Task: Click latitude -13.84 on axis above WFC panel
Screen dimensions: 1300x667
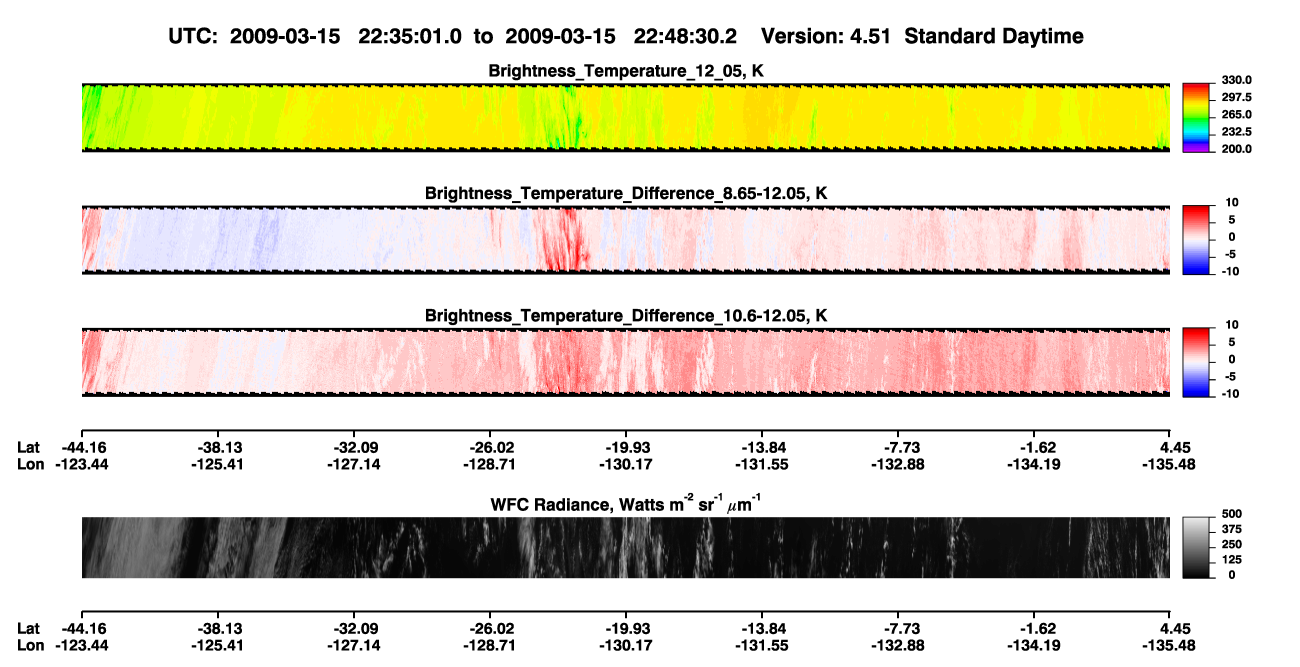Action: (x=761, y=448)
